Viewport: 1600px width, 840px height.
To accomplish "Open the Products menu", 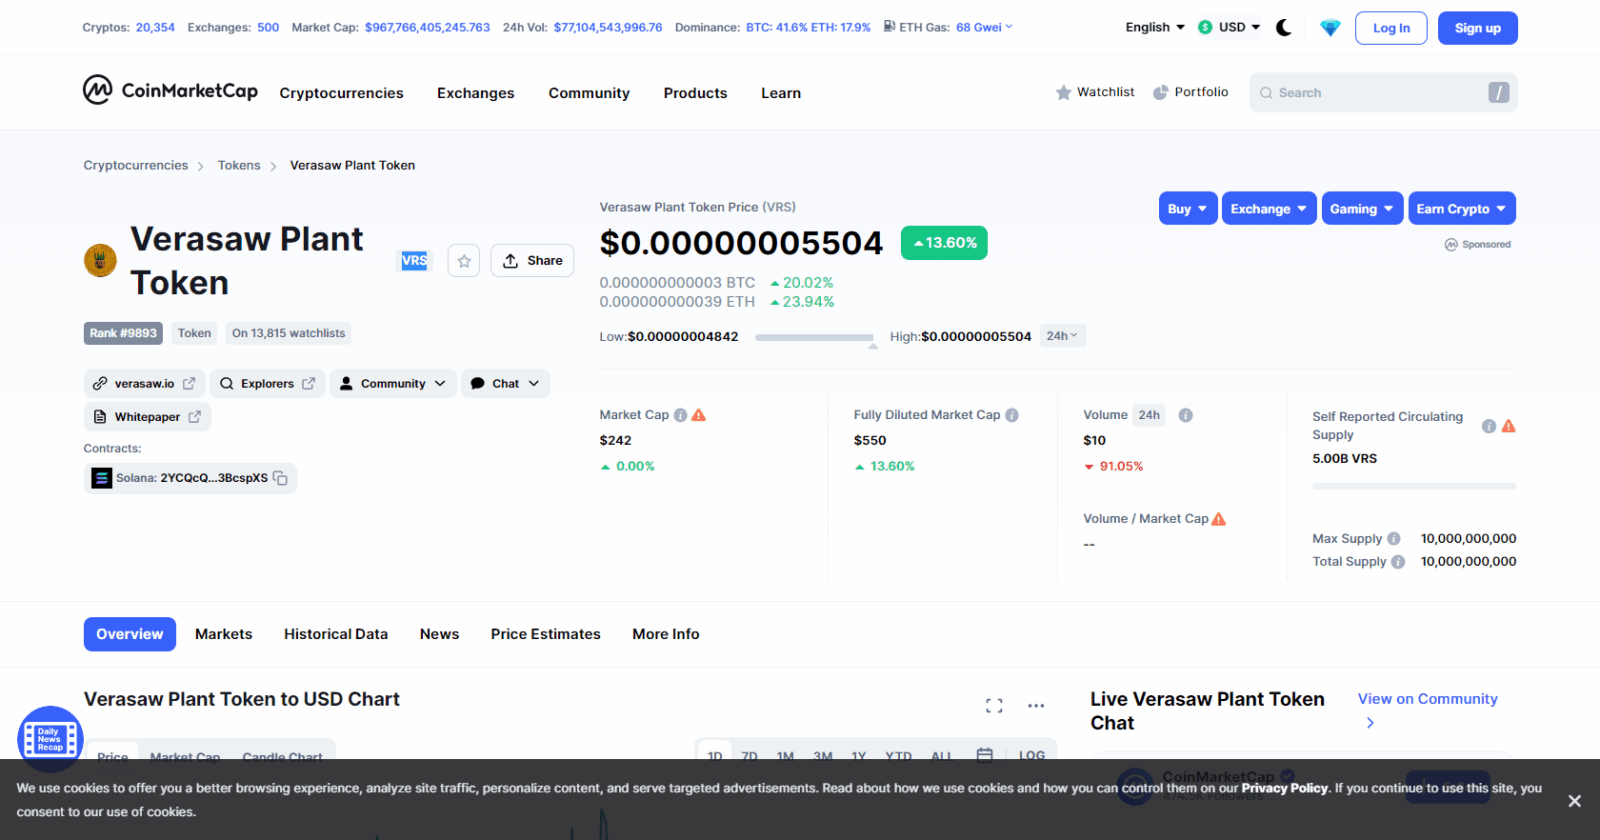I will pyautogui.click(x=695, y=93).
